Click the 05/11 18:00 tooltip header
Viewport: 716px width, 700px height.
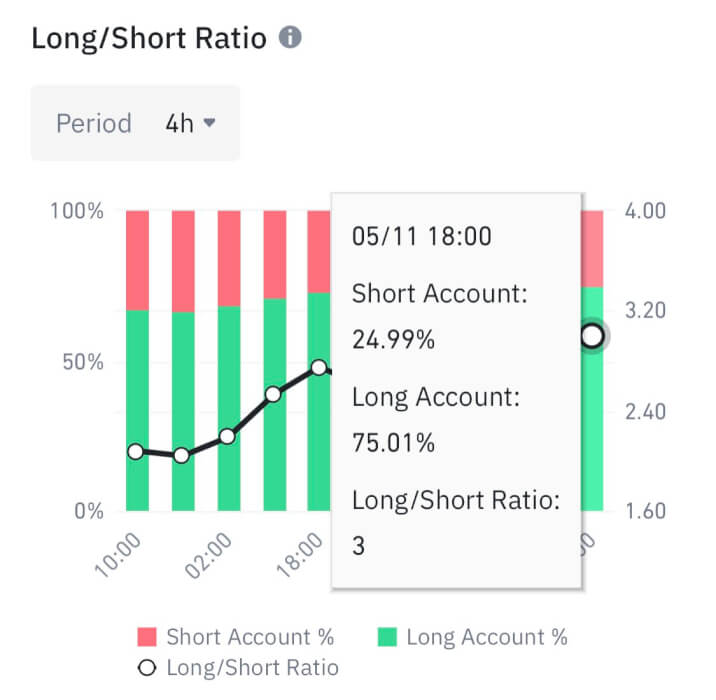421,237
